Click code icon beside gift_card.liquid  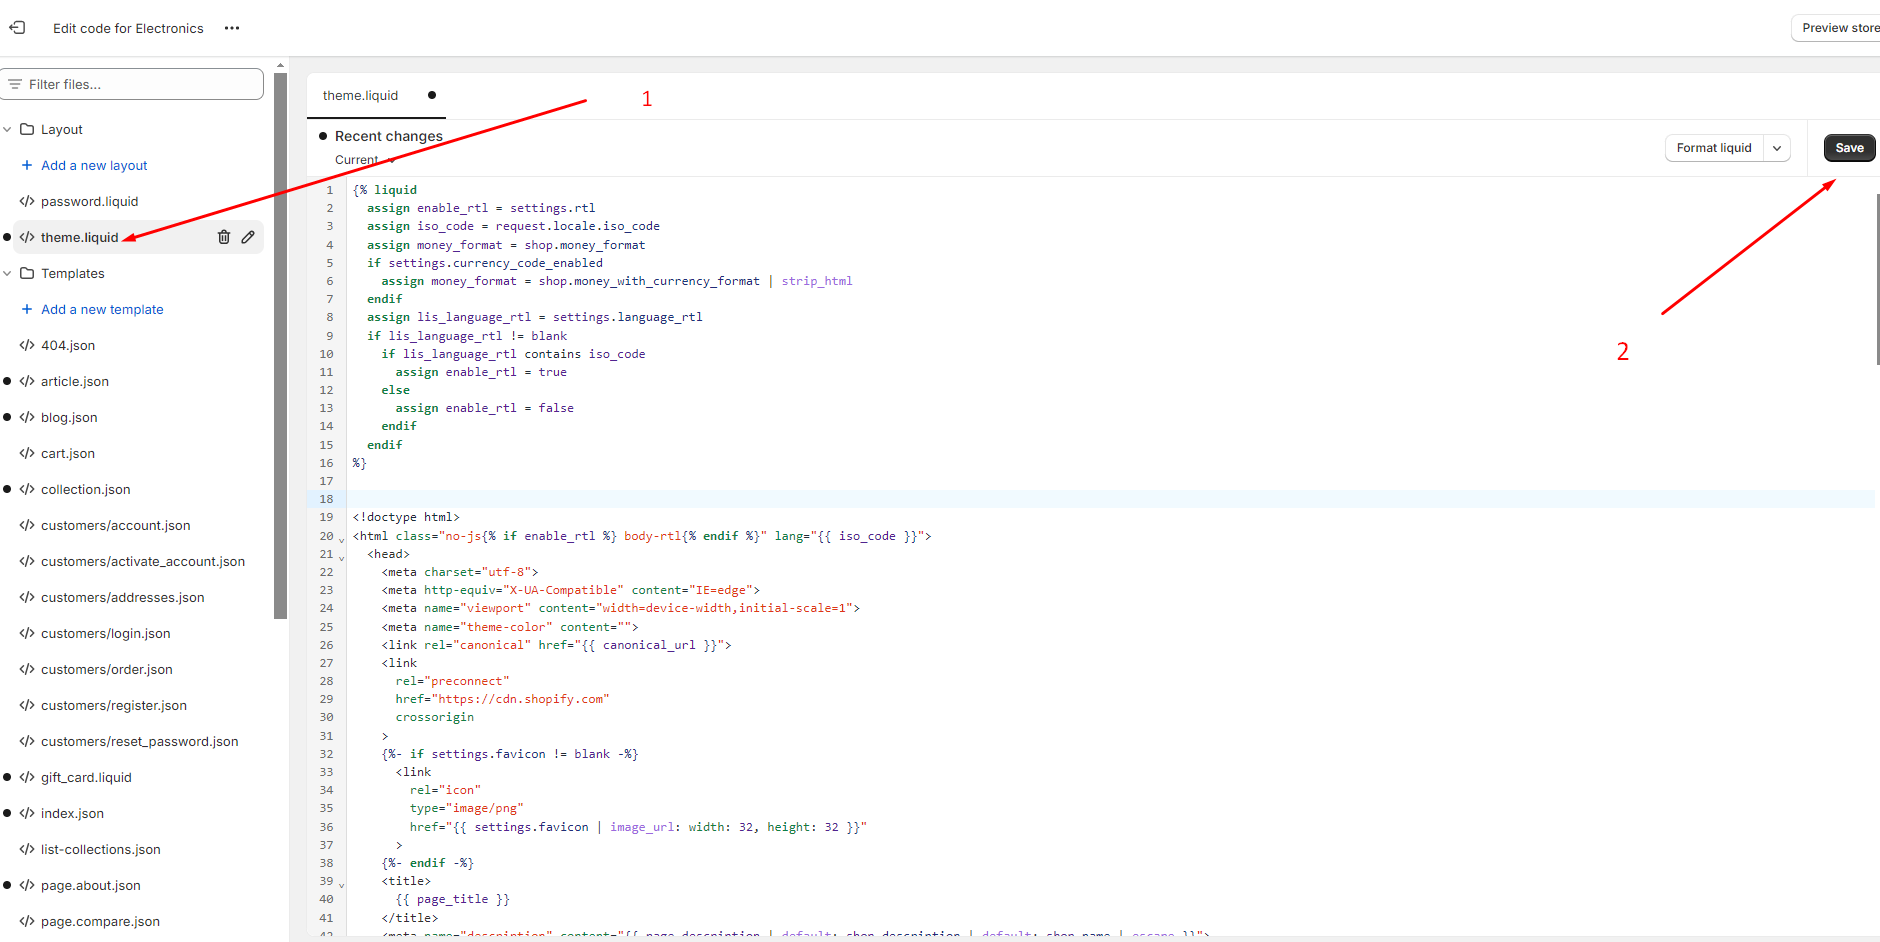pyautogui.click(x=27, y=777)
